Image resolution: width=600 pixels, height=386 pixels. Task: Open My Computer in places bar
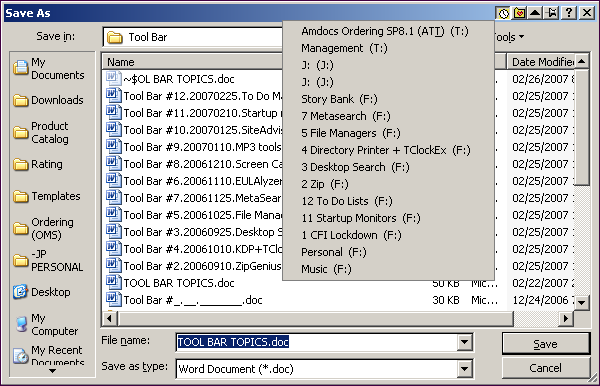[47, 324]
